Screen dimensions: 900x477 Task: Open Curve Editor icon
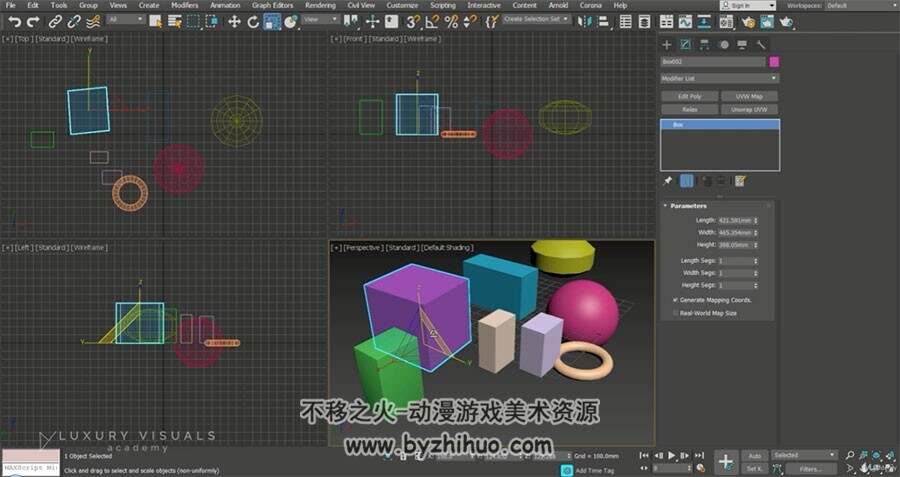(x=685, y=22)
